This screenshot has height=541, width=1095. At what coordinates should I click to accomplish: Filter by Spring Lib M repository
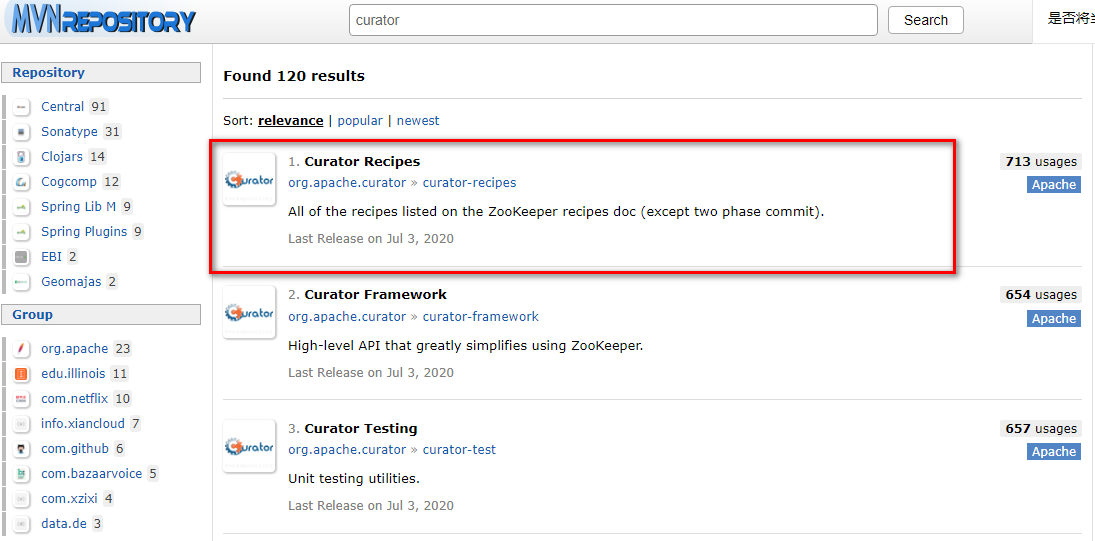pyautogui.click(x=79, y=207)
